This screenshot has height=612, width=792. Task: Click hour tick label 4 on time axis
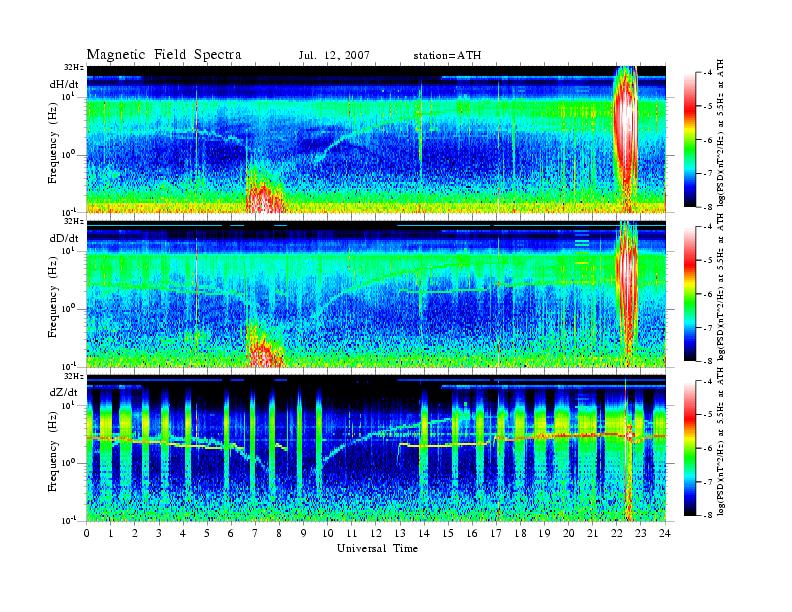[183, 533]
